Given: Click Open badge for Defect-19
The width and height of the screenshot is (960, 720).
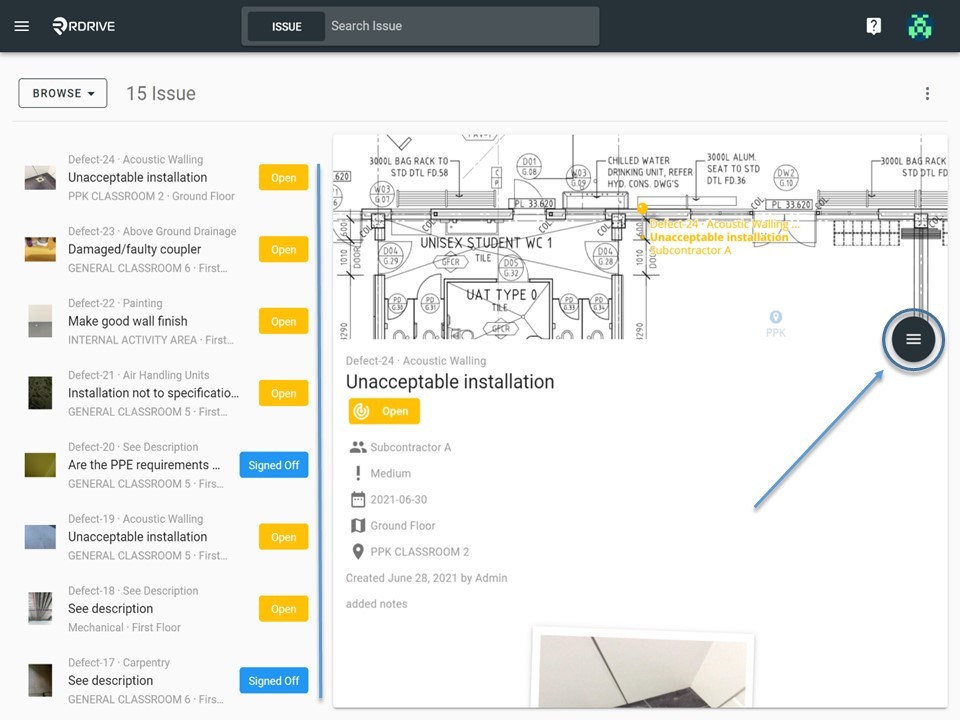Looking at the screenshot, I should coord(283,537).
